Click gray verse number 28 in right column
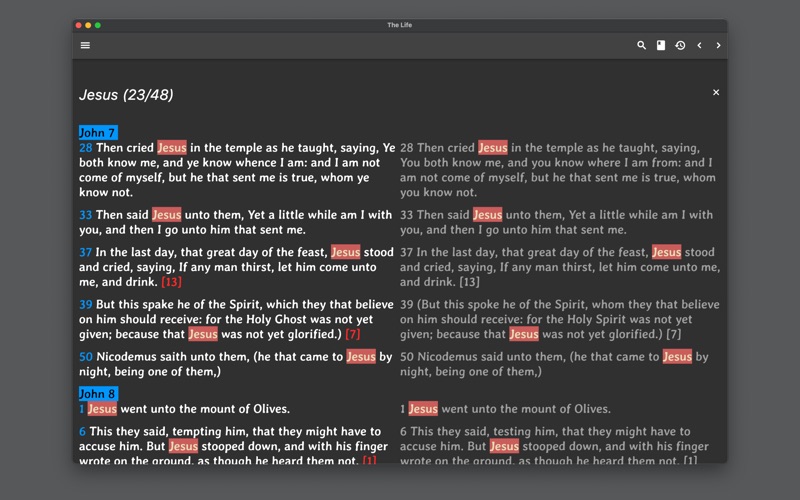 coord(407,148)
